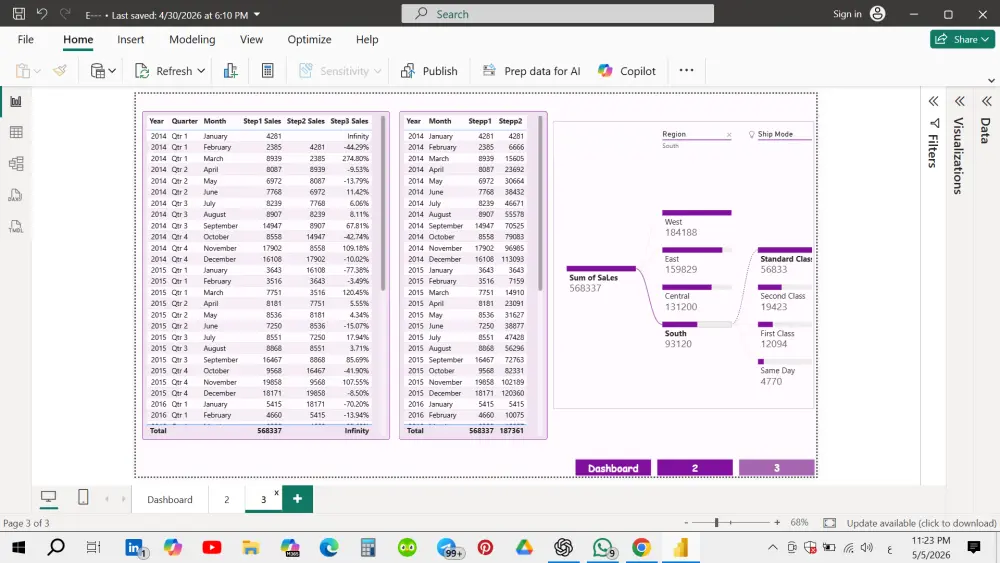Viewport: 1000px width, 563px height.
Task: Click the Search box
Action: (557, 13)
